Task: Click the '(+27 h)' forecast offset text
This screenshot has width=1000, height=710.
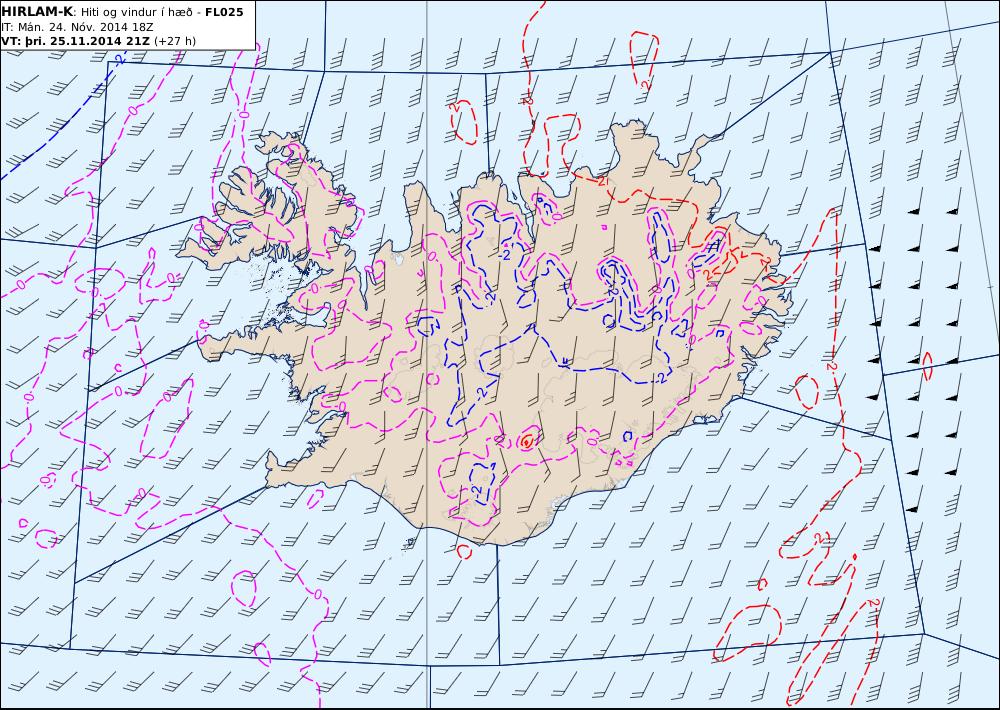Action: click(x=175, y=41)
